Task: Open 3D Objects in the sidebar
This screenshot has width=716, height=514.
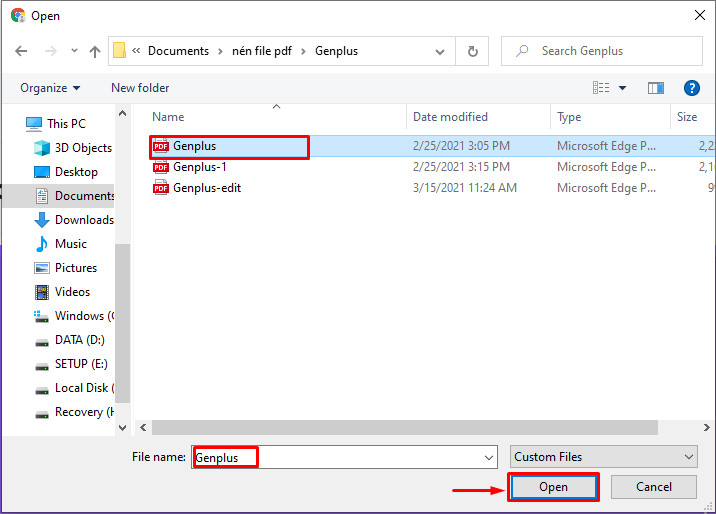Action: pyautogui.click(x=73, y=148)
